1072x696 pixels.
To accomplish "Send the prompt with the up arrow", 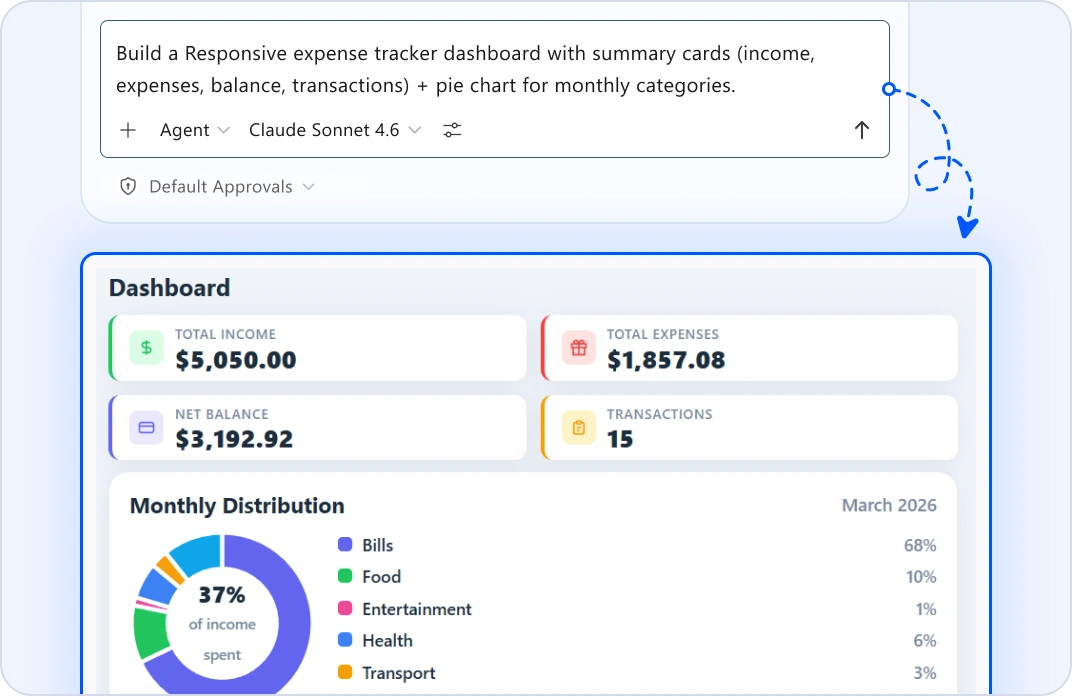I will pos(861,130).
